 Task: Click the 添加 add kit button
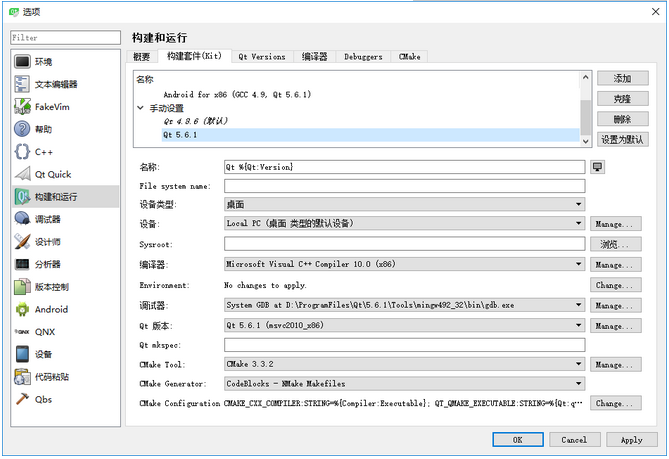[x=622, y=78]
